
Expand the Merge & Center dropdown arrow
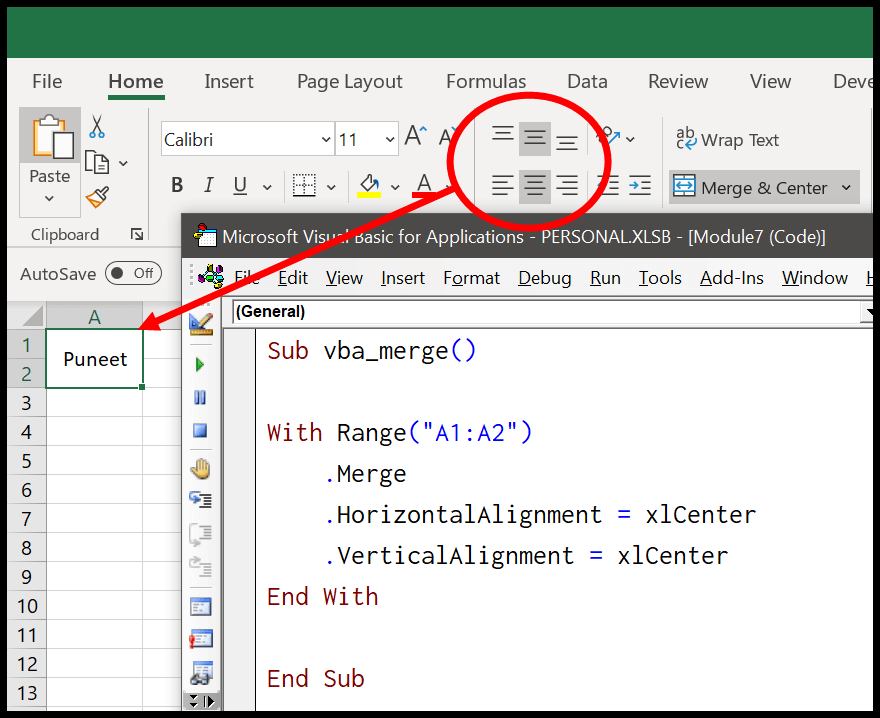(846, 187)
